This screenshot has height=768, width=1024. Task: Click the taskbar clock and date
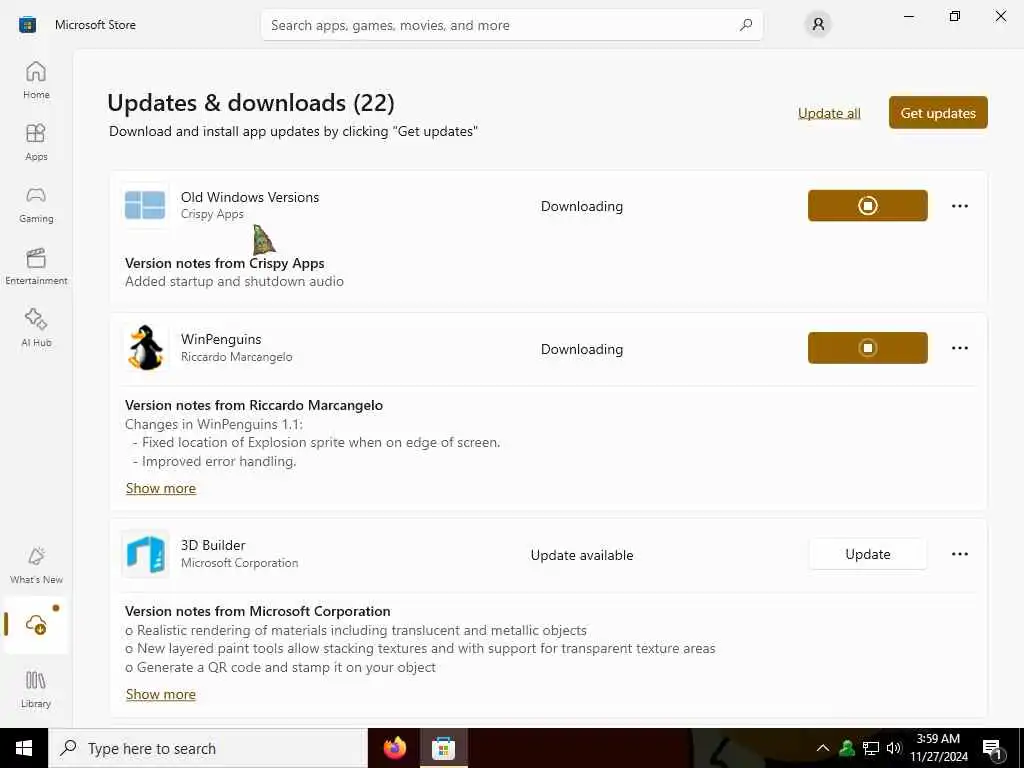938,748
